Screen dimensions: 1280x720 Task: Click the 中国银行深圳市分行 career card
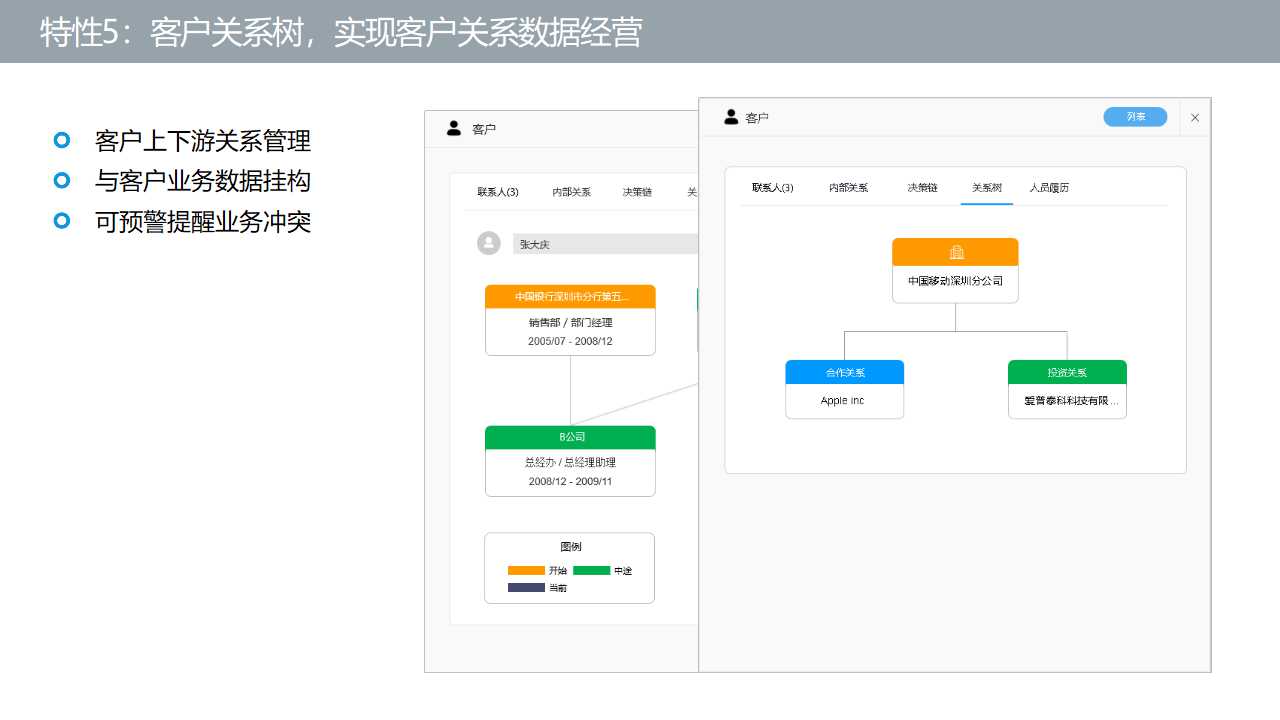pyautogui.click(x=570, y=320)
